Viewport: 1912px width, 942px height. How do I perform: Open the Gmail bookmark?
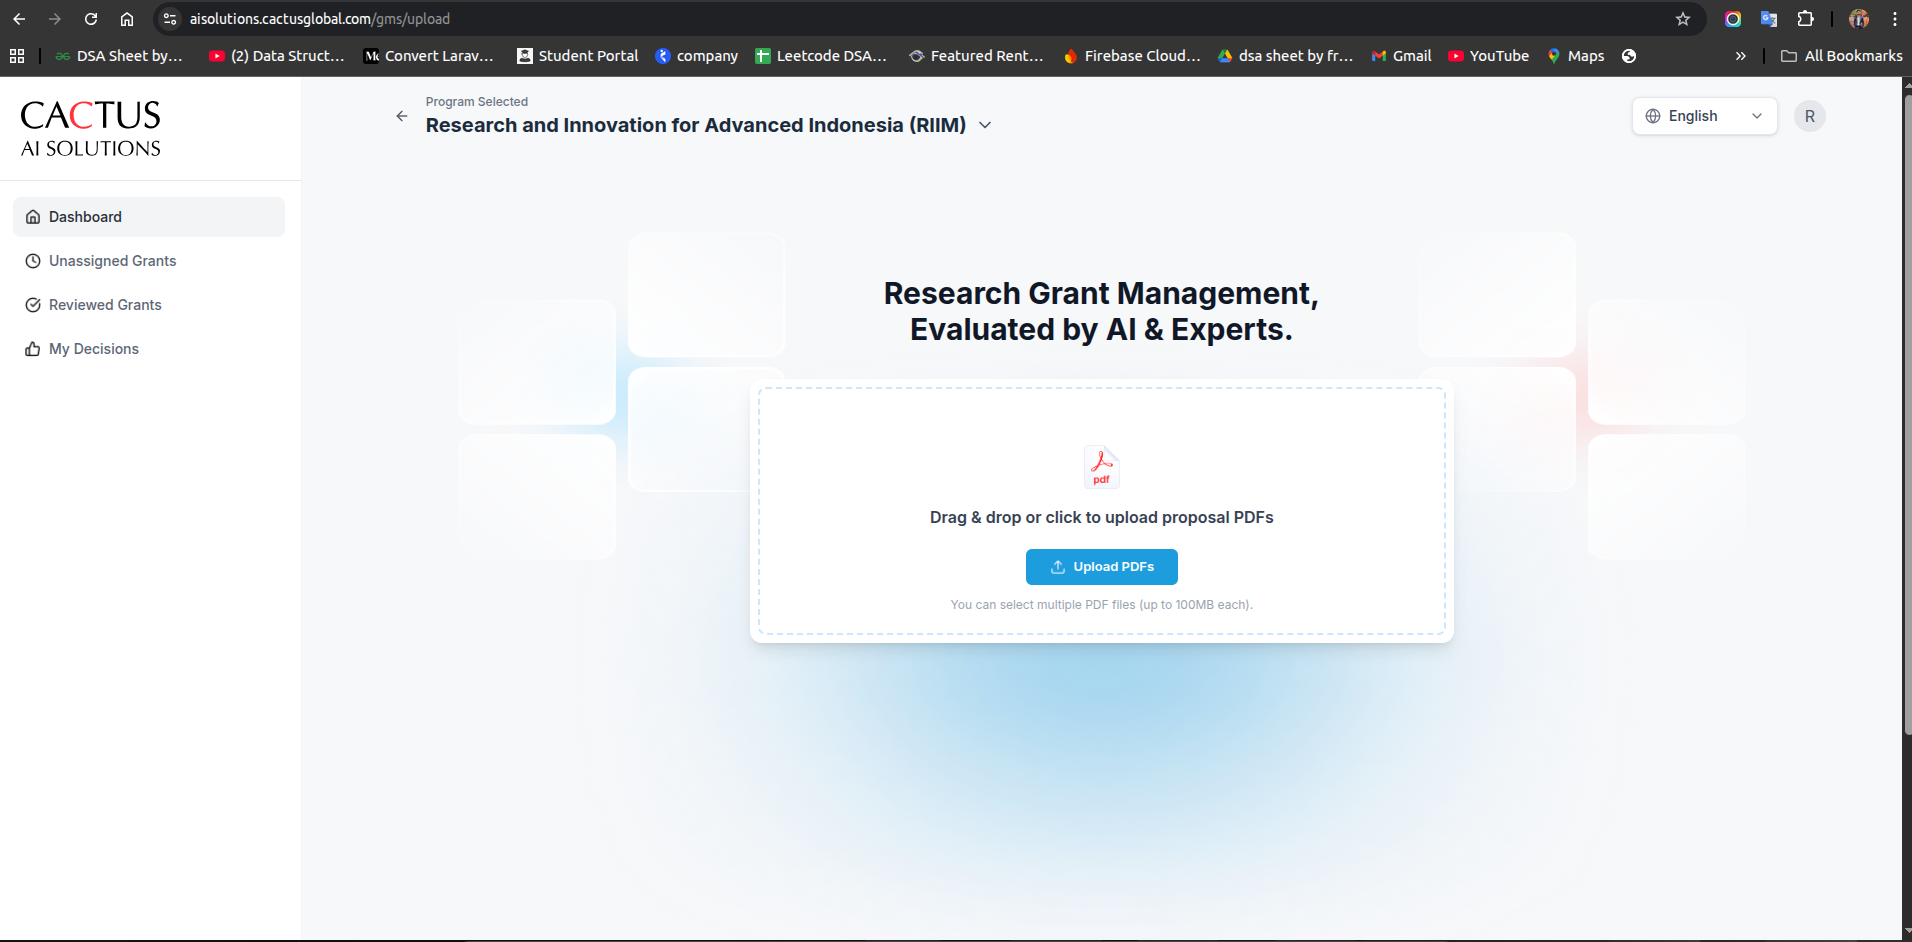tap(1401, 56)
